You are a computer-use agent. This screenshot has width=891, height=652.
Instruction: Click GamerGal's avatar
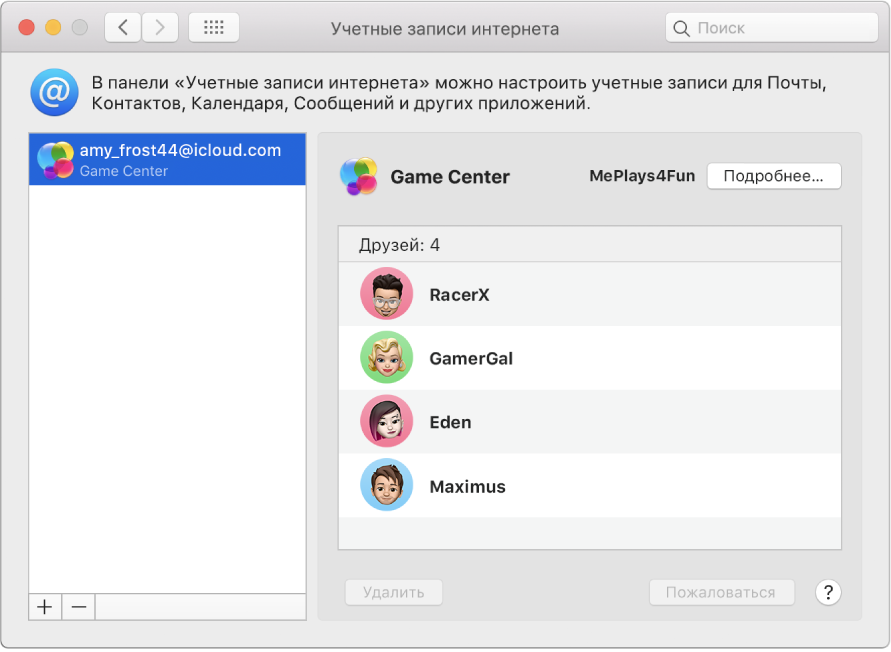click(386, 358)
